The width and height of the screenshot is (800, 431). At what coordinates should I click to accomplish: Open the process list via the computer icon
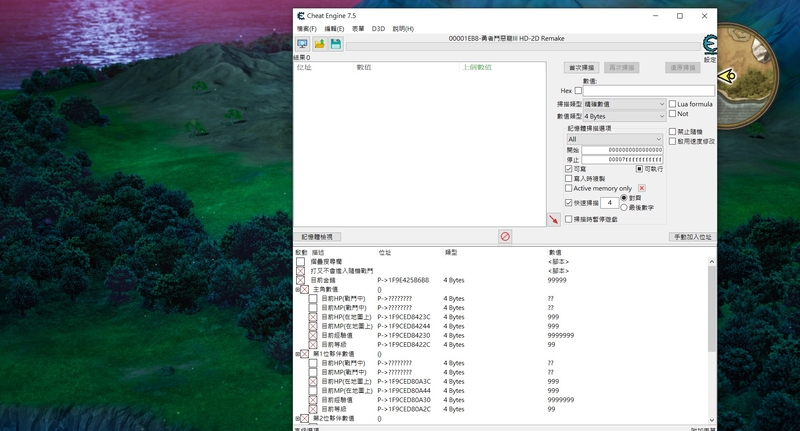tap(302, 44)
